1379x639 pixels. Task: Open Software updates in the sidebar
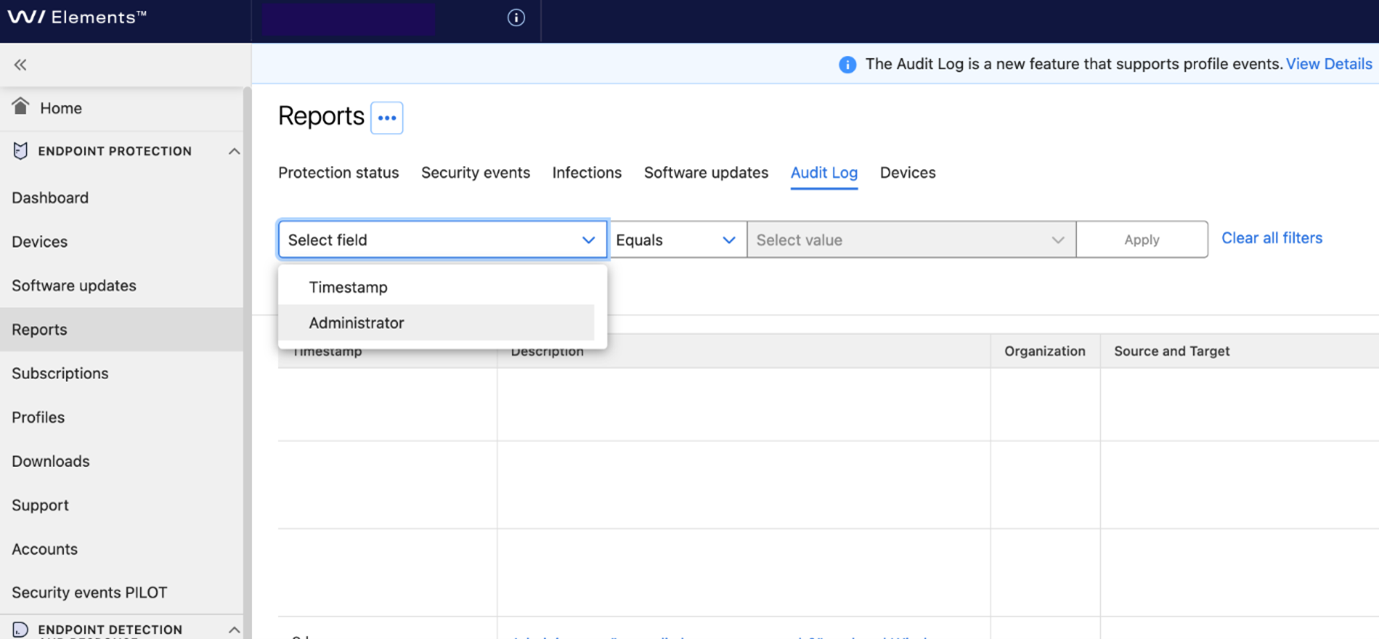tap(122, 286)
